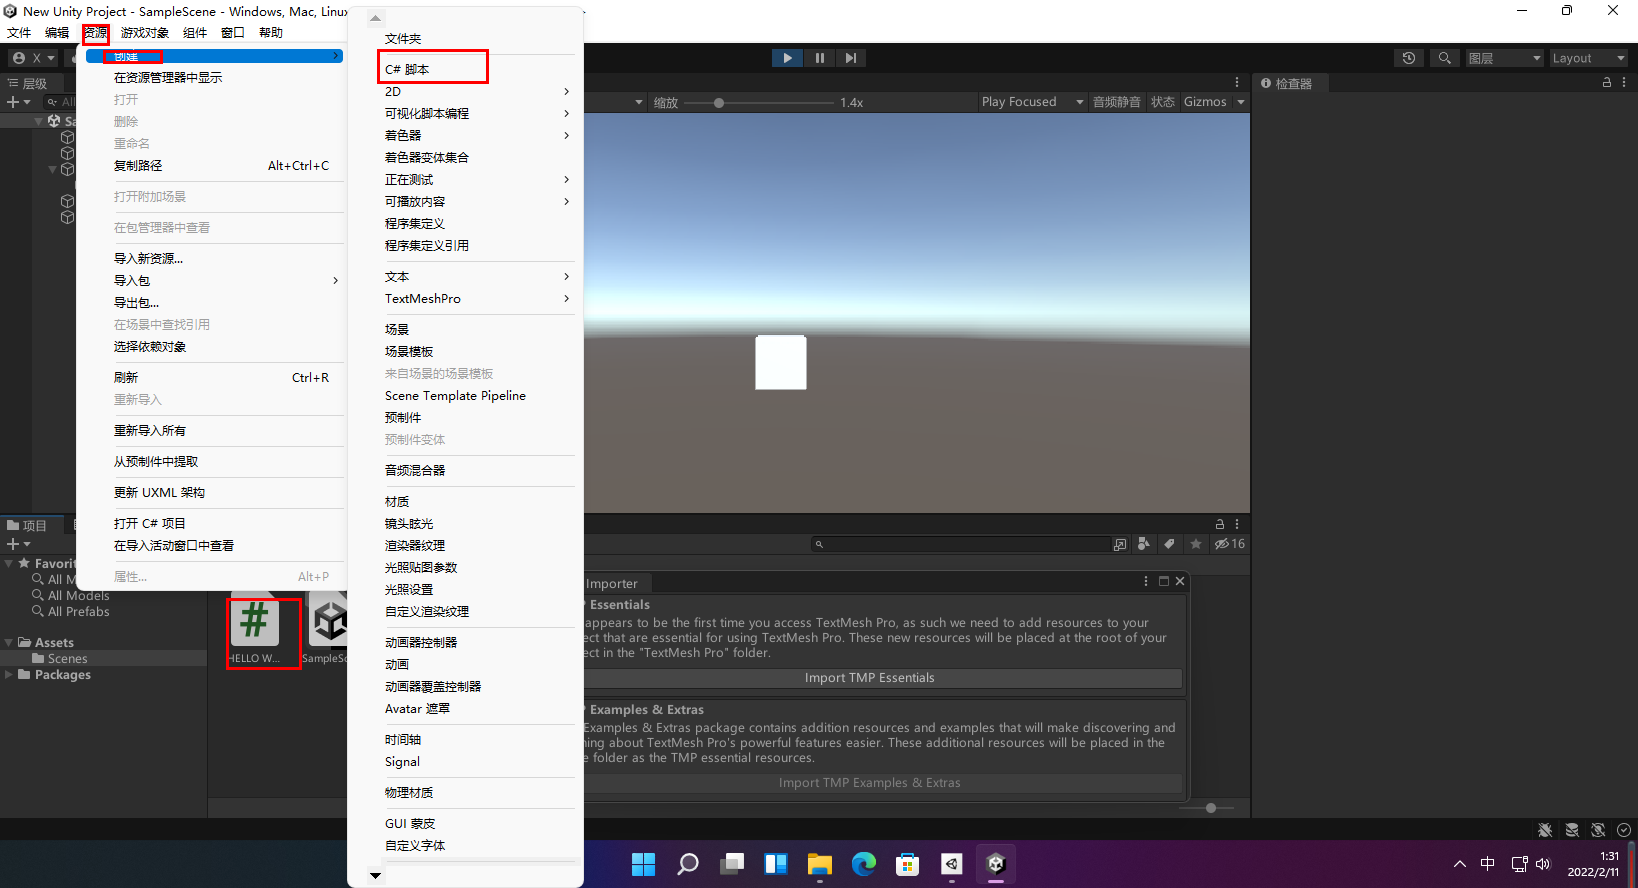1638x888 pixels.
Task: Open the Play Focused dropdown
Action: coord(1032,102)
